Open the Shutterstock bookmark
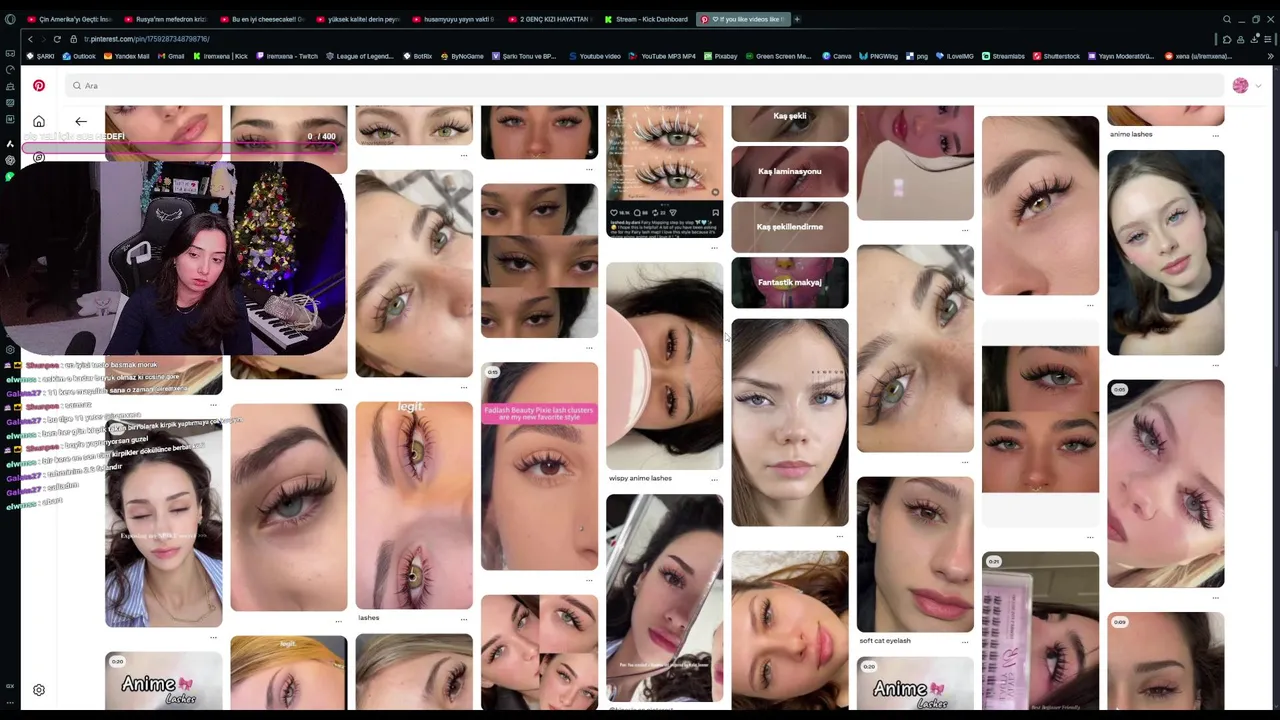The width and height of the screenshot is (1280, 720). point(1057,56)
